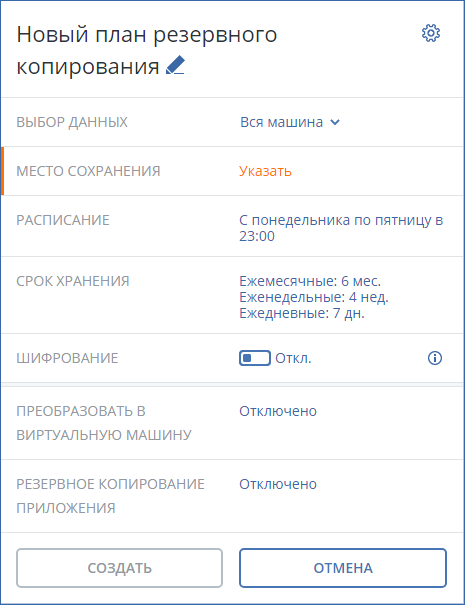Click the plan title Новый план резервного копирования
Viewport: 465px width, 605px height.
pos(147,50)
